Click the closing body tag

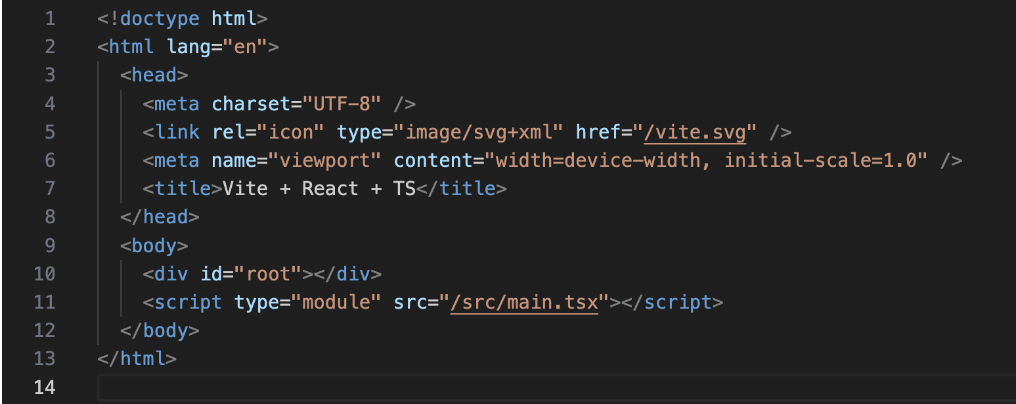159,331
